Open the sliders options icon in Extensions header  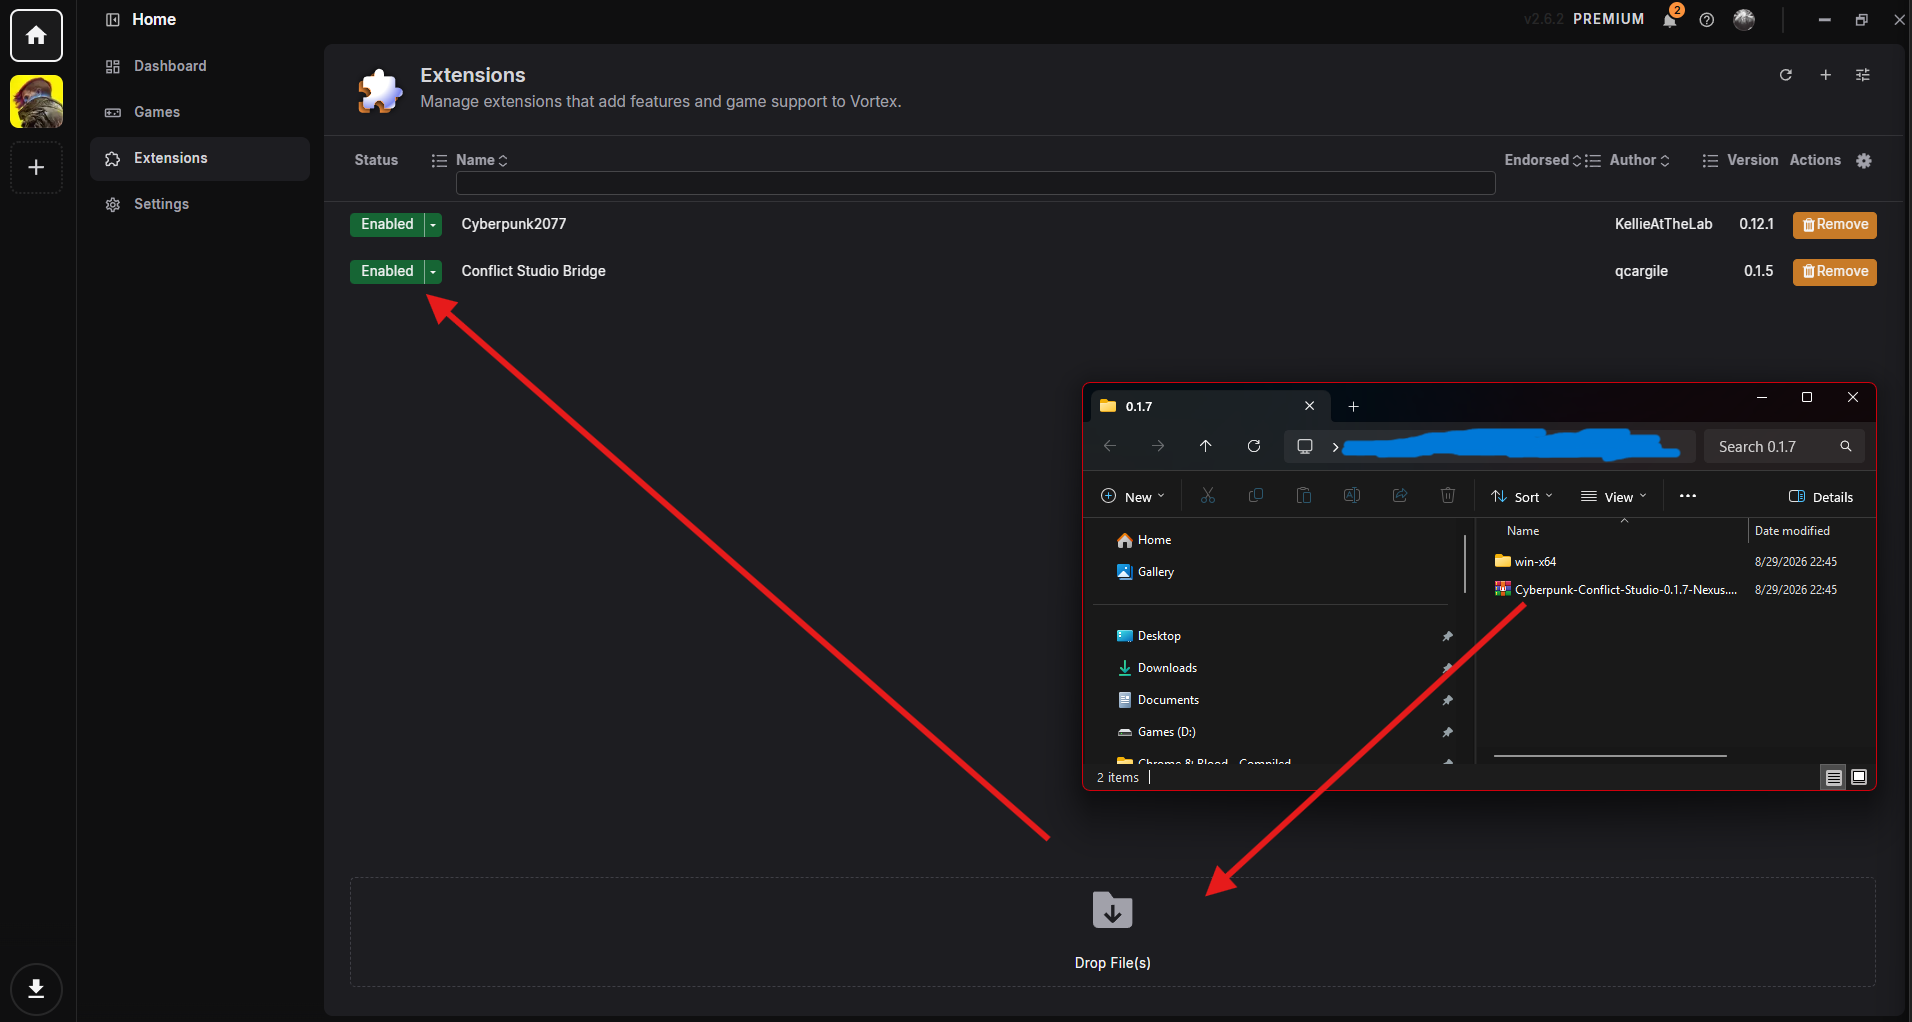pos(1863,75)
